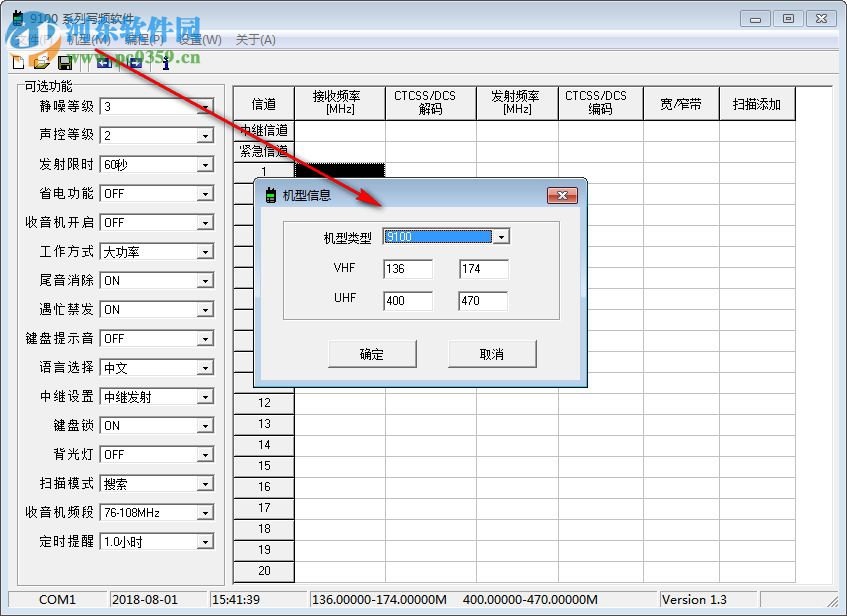Open the 编程(P) menu
Screen dimensions: 847x616
144,39
